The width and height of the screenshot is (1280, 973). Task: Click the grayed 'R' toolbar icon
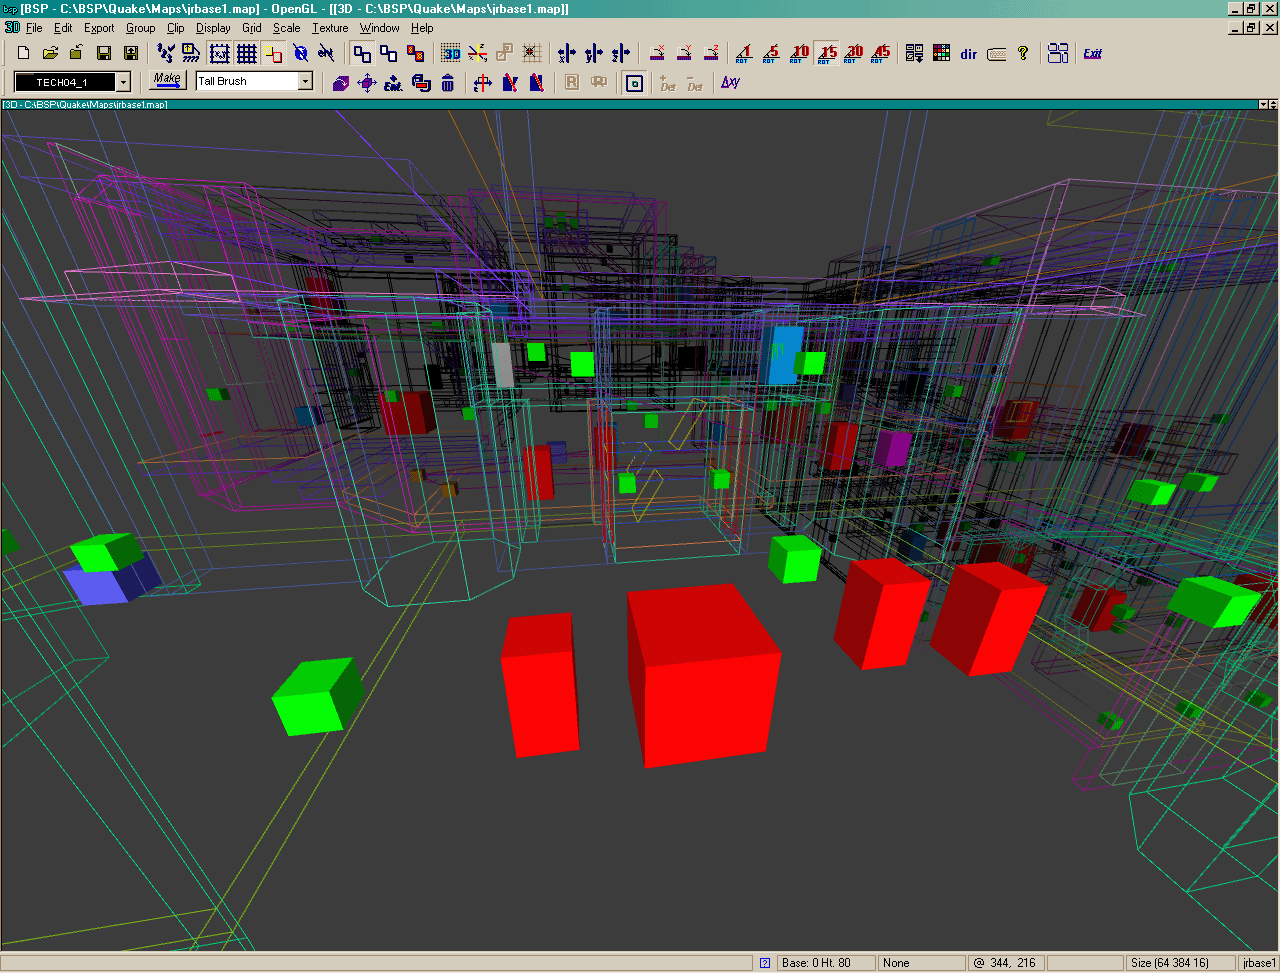pyautogui.click(x=572, y=83)
